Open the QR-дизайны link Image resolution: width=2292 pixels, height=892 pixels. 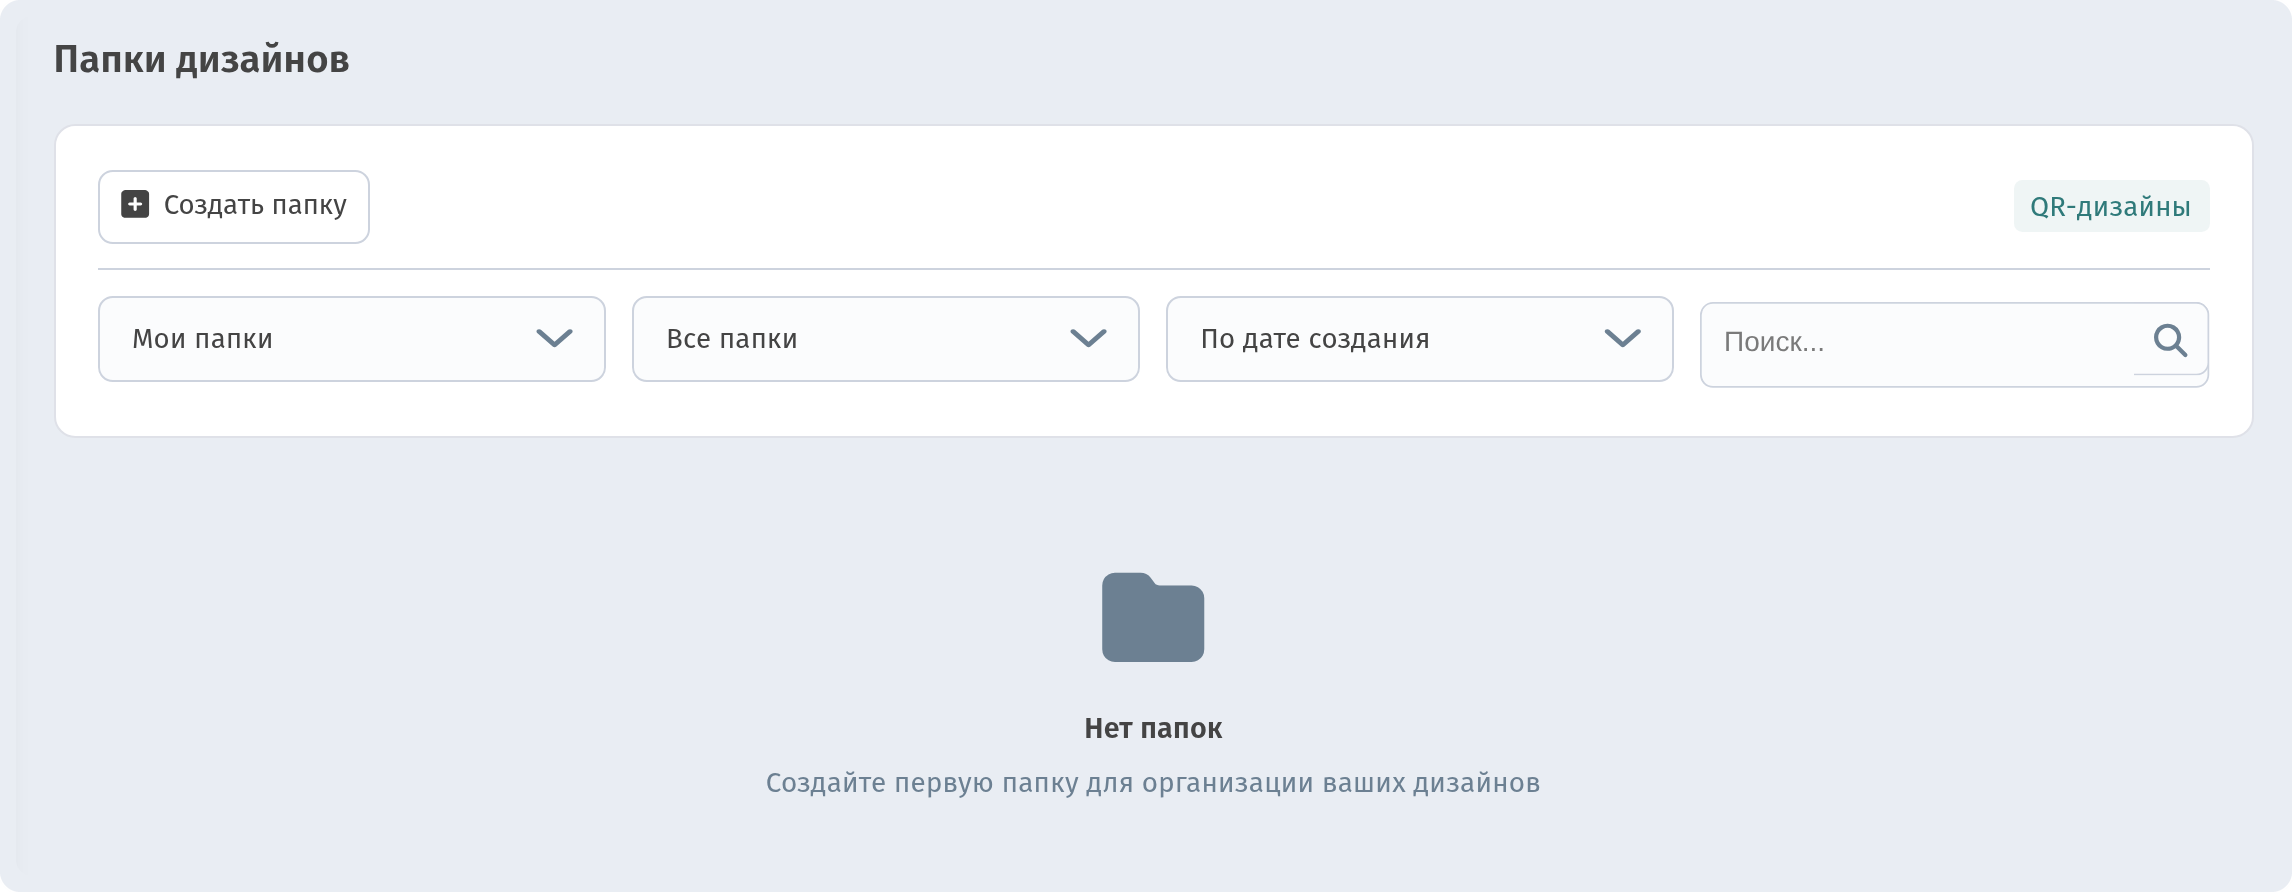pyautogui.click(x=2111, y=206)
